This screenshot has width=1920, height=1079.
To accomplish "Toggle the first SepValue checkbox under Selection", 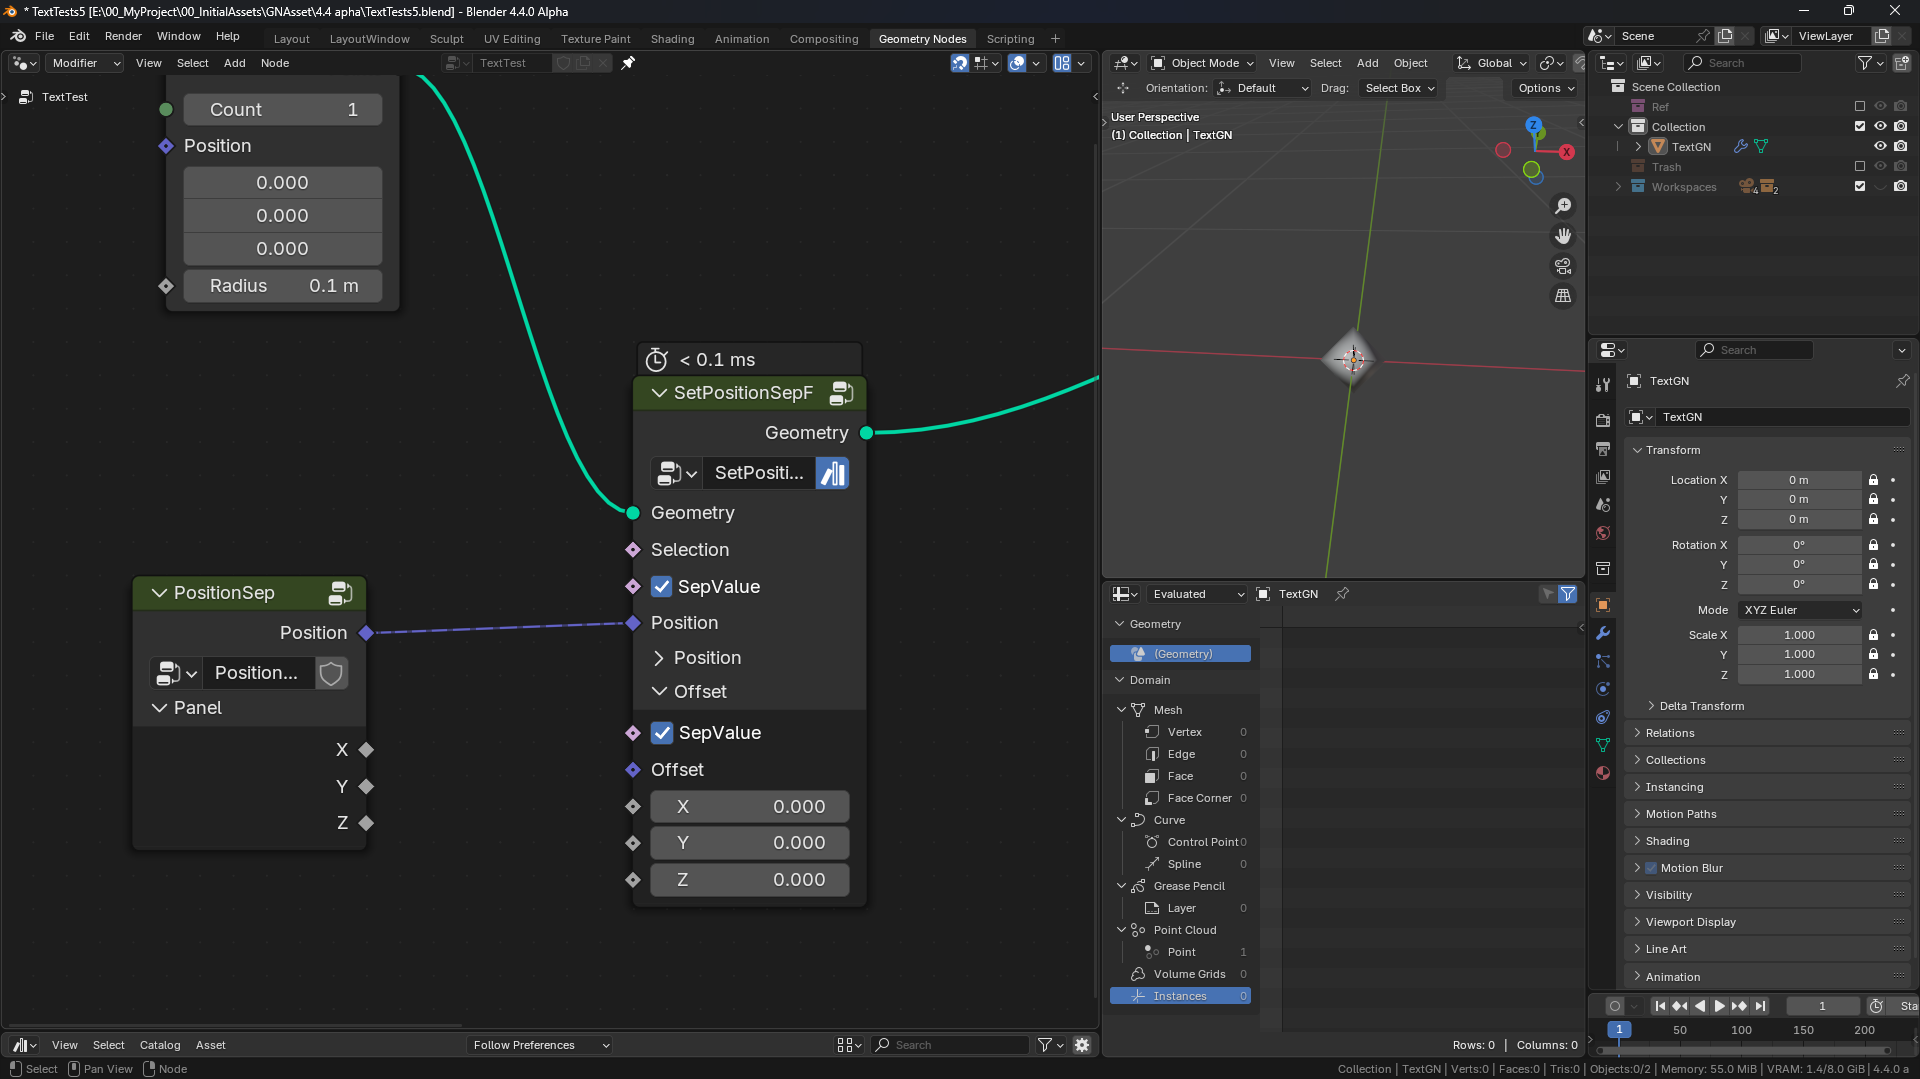I will pos(662,587).
